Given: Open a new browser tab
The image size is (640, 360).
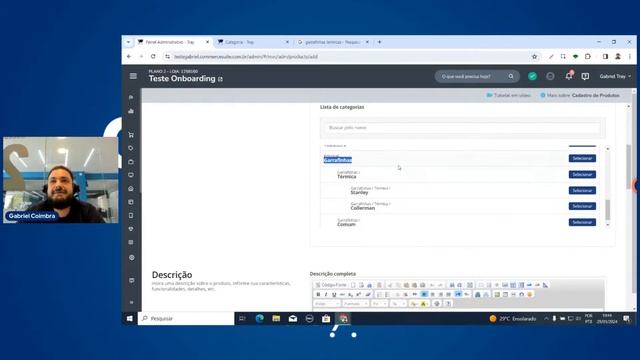Looking at the screenshot, I should (380, 42).
